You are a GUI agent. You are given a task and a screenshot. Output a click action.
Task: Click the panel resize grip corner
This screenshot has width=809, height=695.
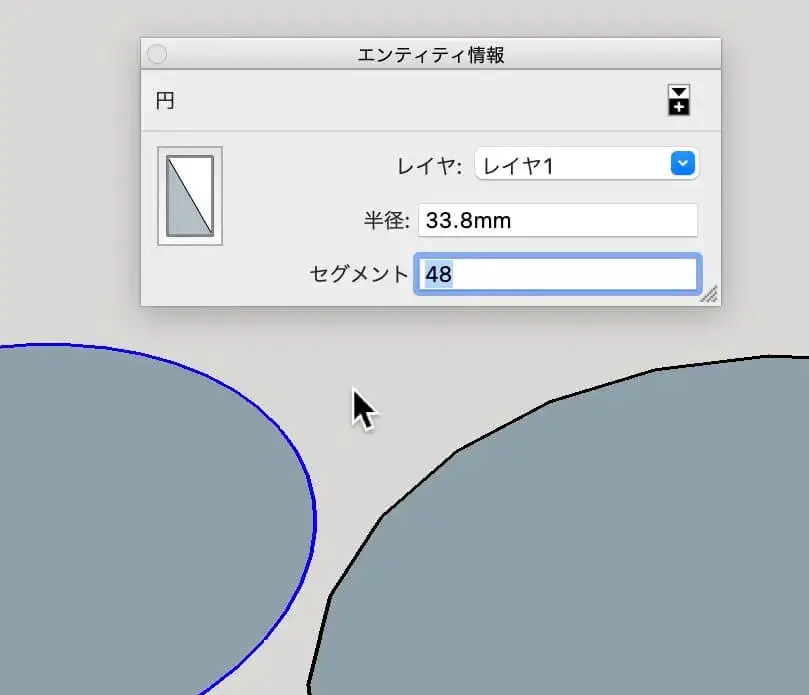[709, 294]
